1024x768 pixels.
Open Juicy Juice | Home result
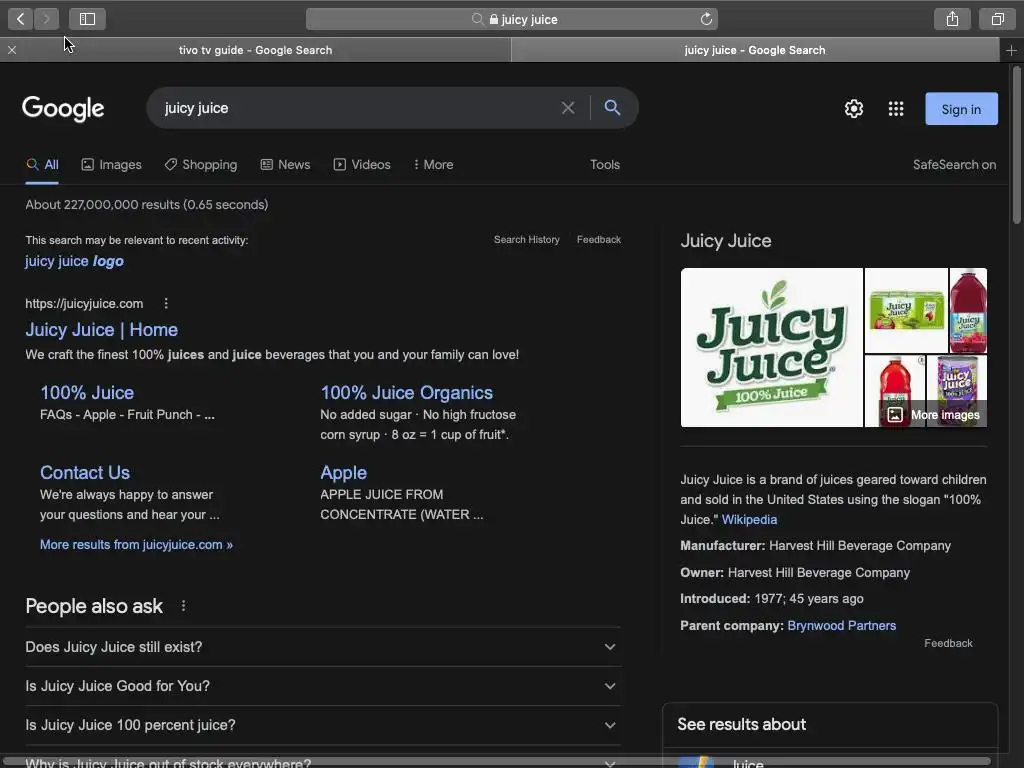[101, 330]
